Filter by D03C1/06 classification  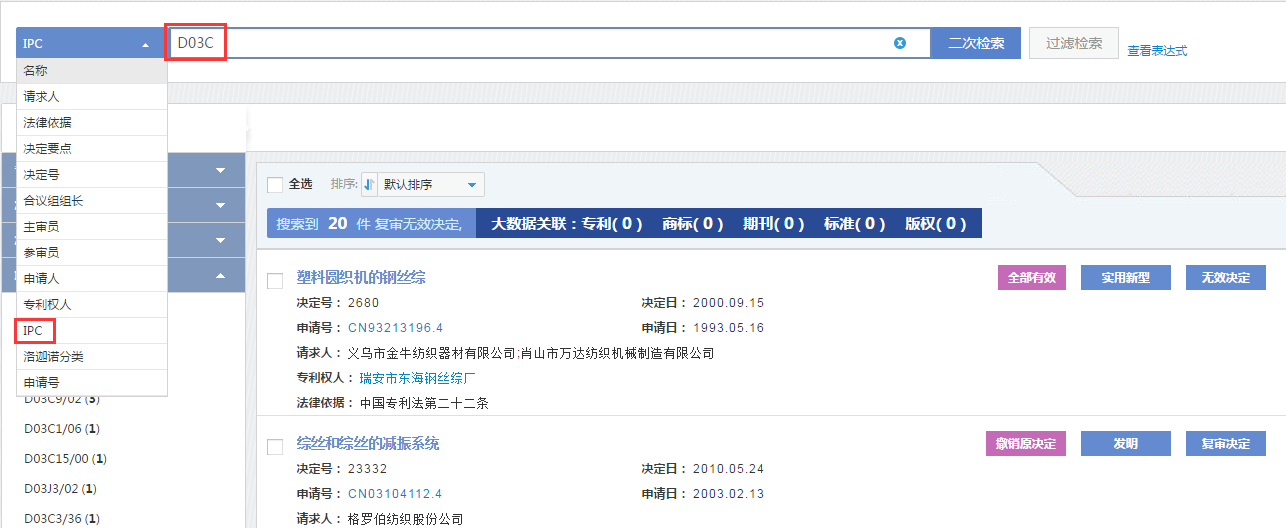(62, 429)
